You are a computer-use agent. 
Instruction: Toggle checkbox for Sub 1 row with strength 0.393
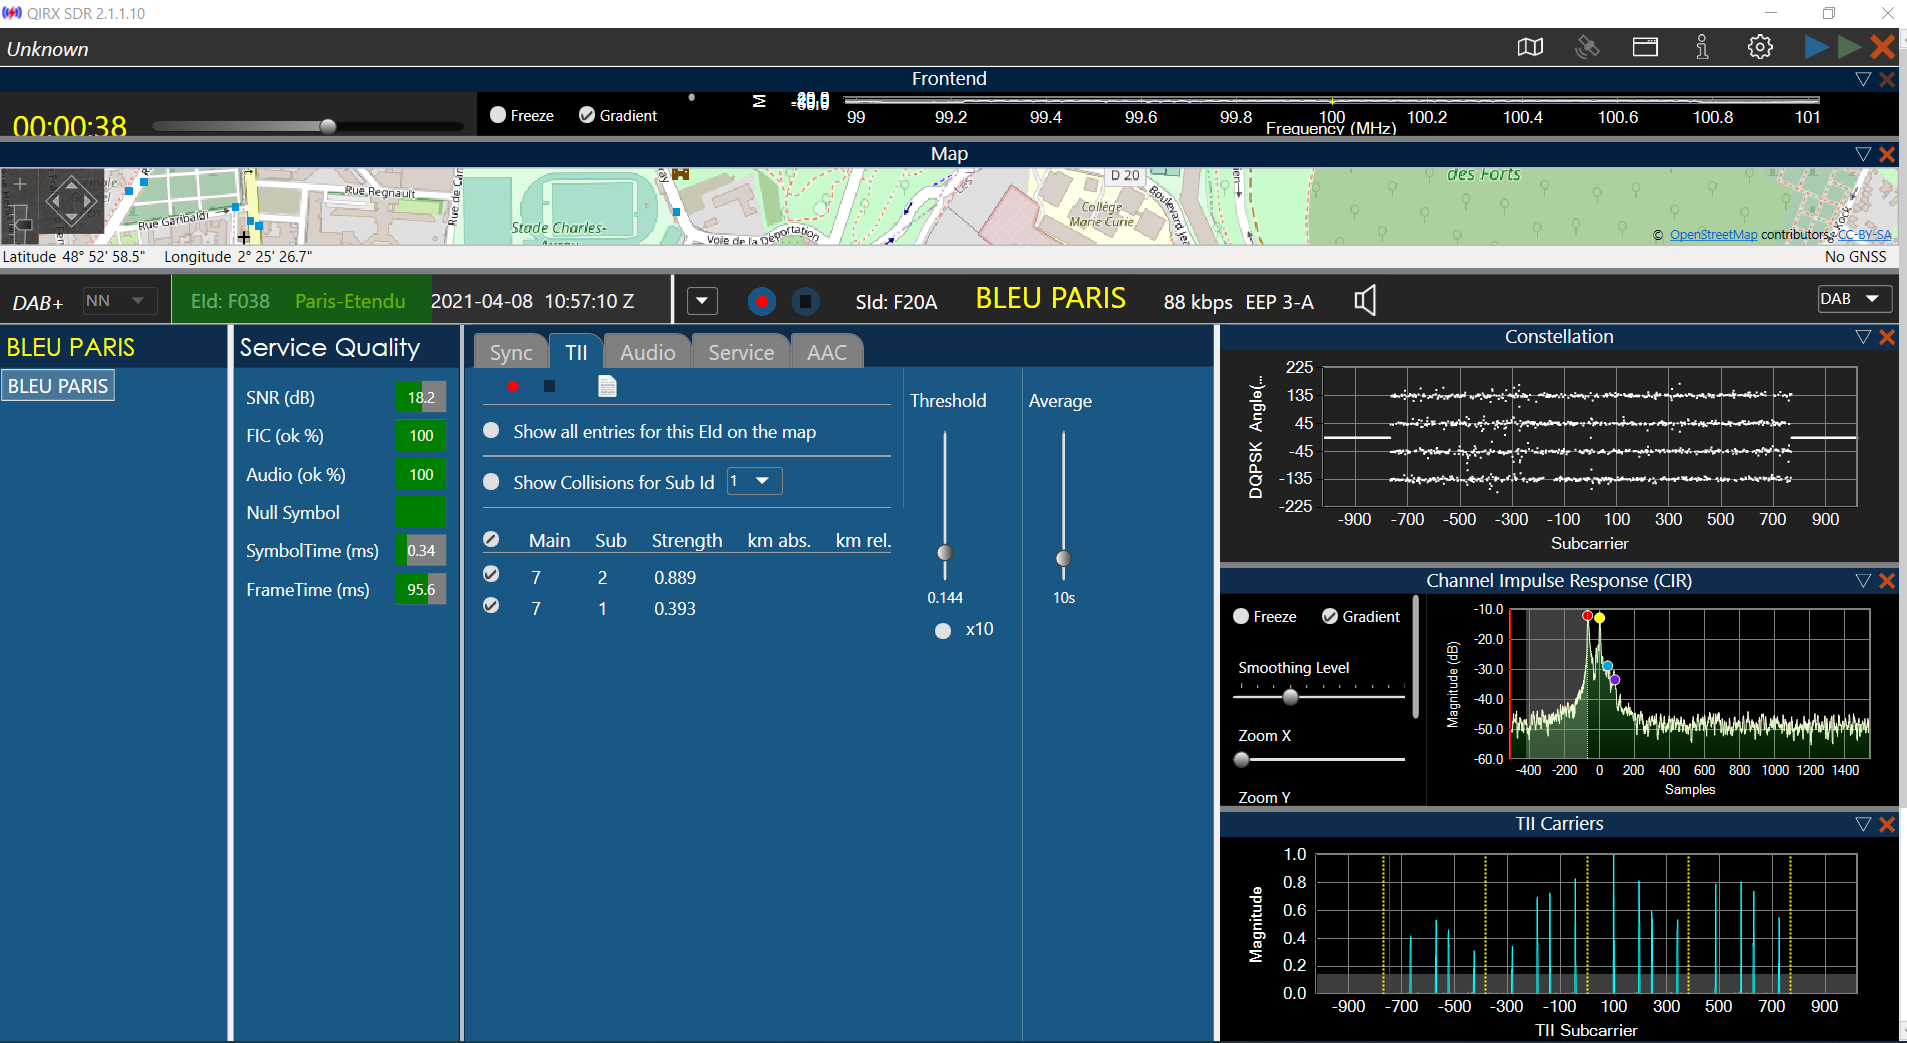(491, 605)
